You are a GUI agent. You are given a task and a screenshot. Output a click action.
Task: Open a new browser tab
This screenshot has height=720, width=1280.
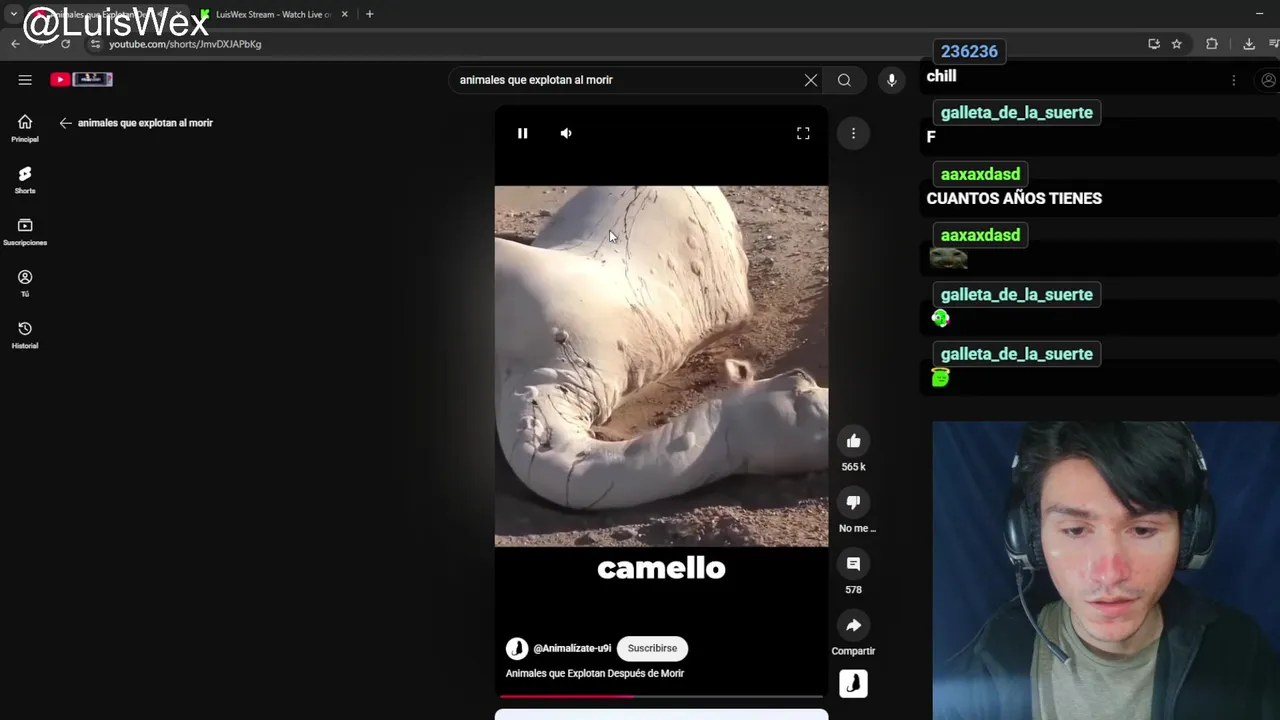(x=369, y=14)
